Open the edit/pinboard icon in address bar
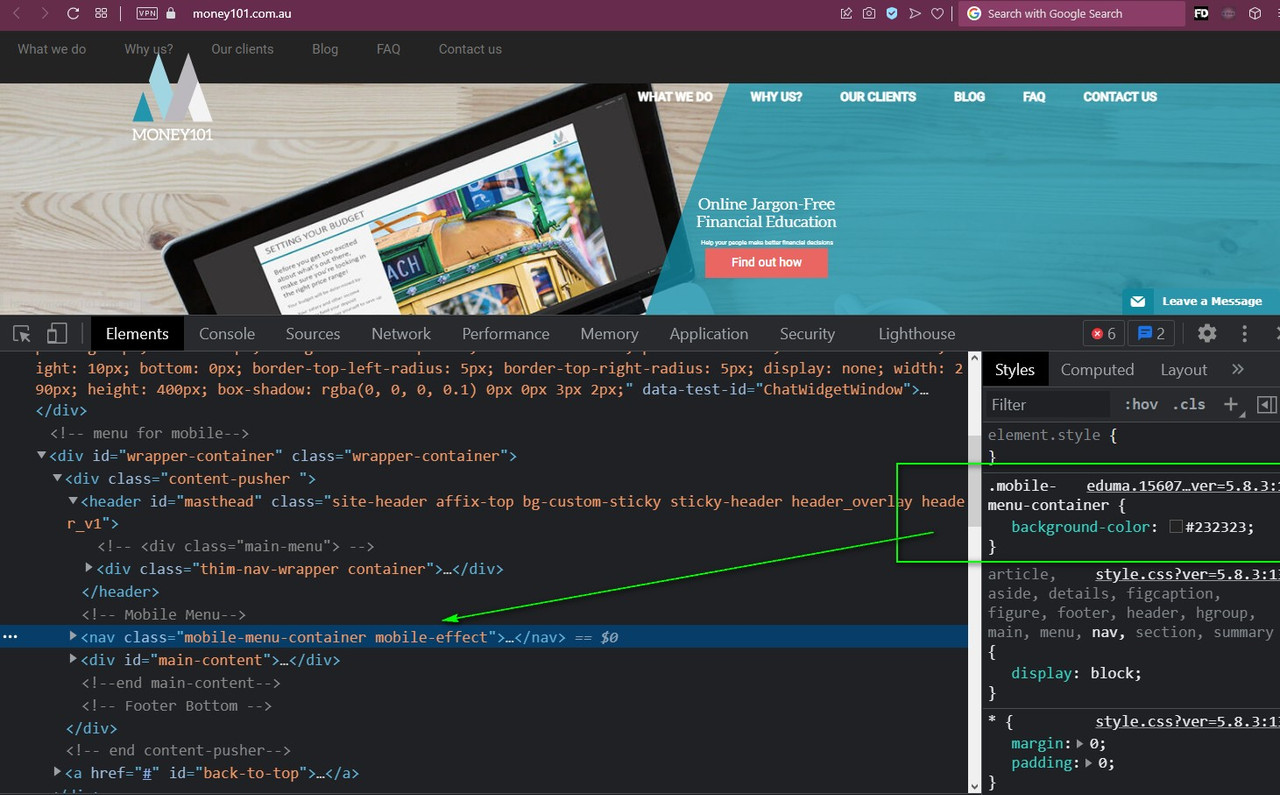 pos(846,14)
